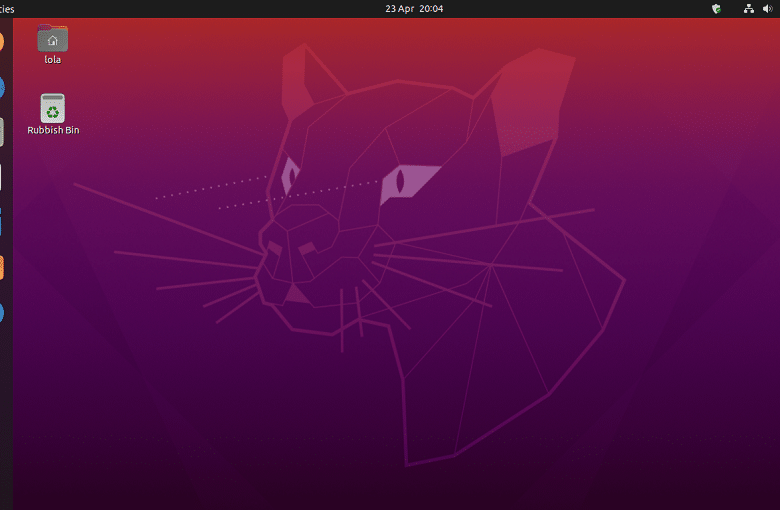Open the shield security indicator in top bar
Image resolution: width=780 pixels, height=510 pixels.
(x=716, y=8)
